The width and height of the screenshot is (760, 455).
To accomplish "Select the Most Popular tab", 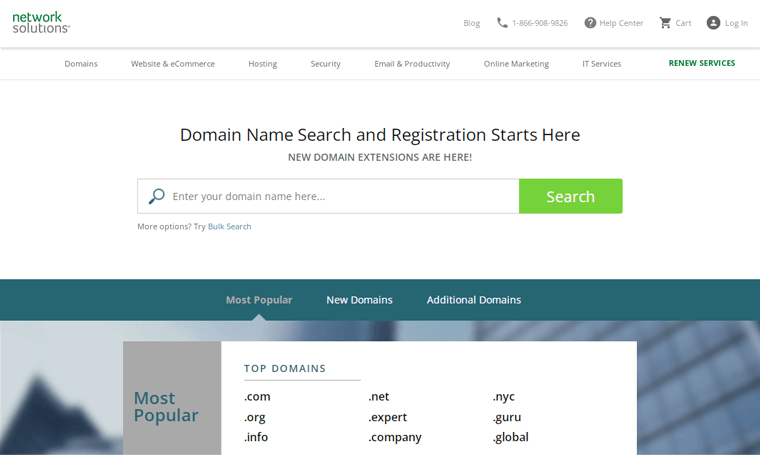I will (259, 300).
